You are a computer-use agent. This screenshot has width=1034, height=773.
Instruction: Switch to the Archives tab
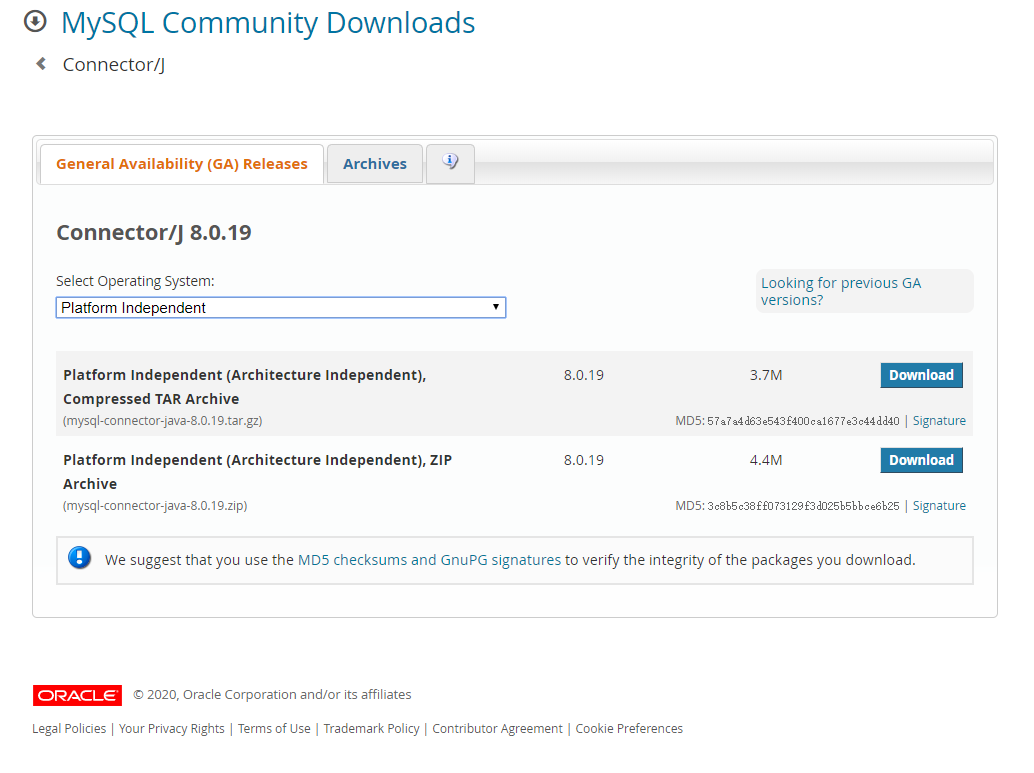pos(375,164)
